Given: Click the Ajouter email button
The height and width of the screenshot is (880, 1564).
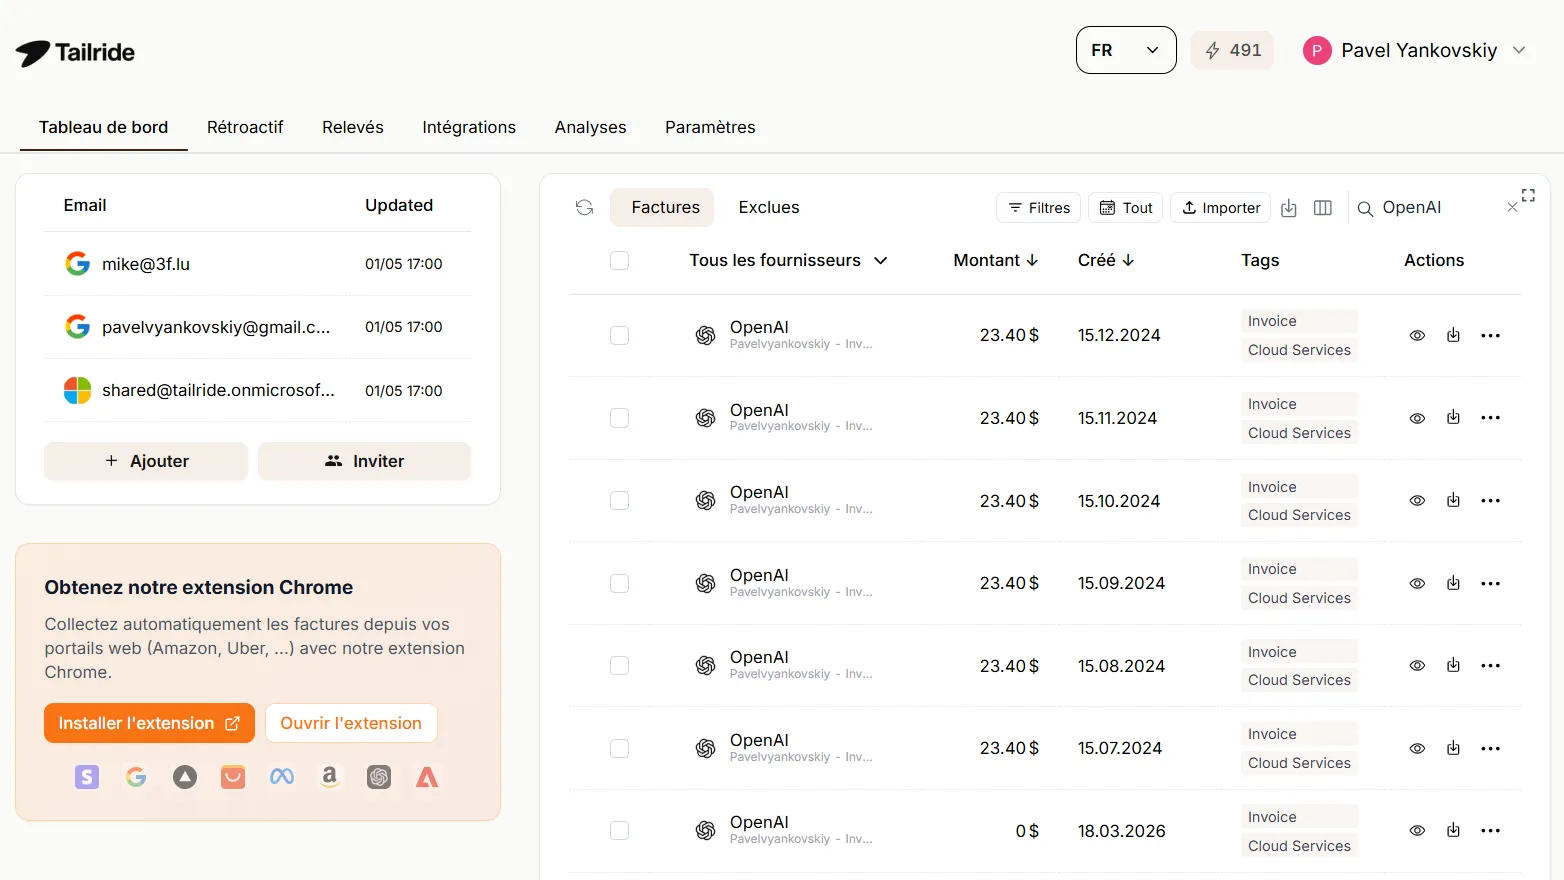Looking at the screenshot, I should 146,461.
